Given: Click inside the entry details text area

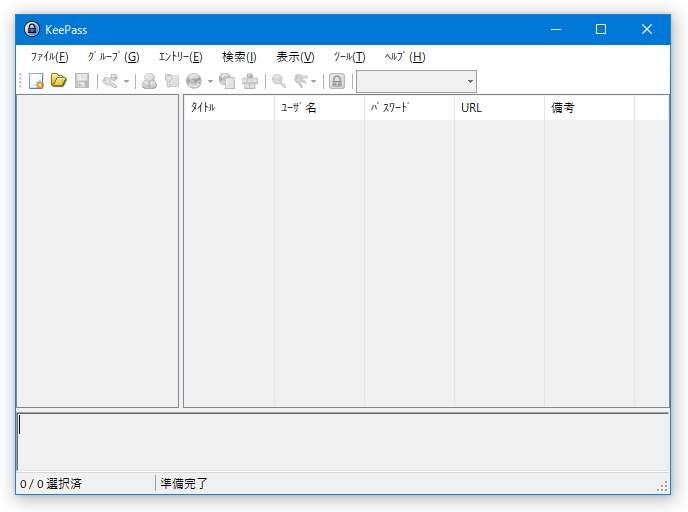Looking at the screenshot, I should click(x=343, y=442).
